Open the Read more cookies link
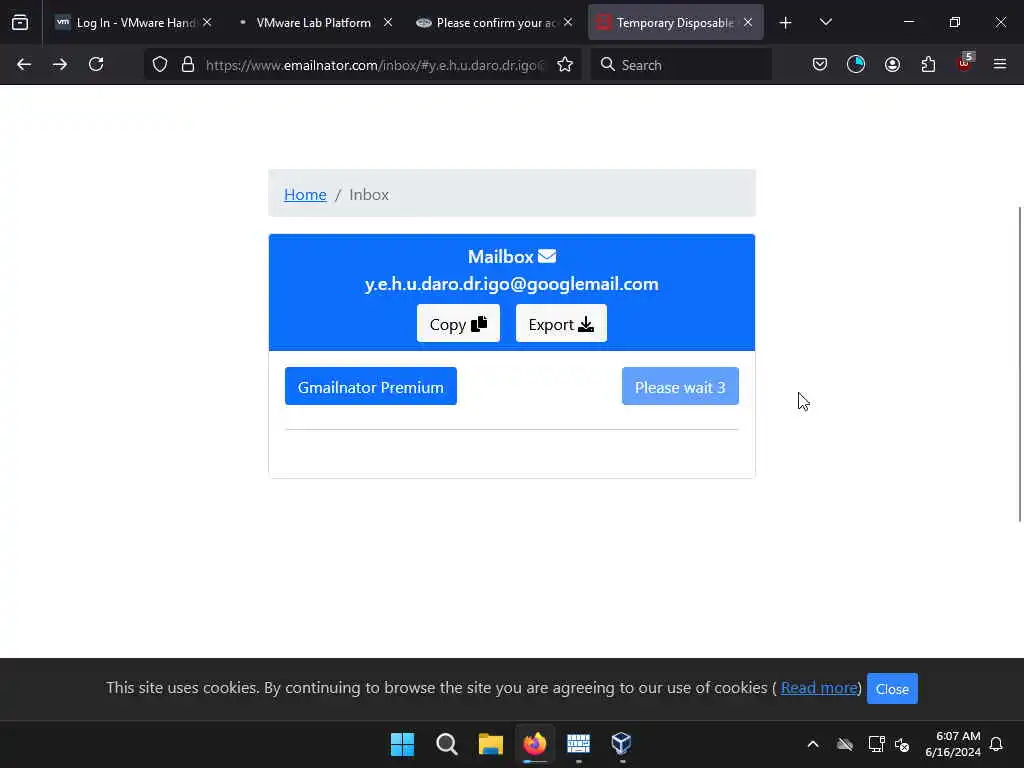Viewport: 1024px width, 768px height. 819,688
